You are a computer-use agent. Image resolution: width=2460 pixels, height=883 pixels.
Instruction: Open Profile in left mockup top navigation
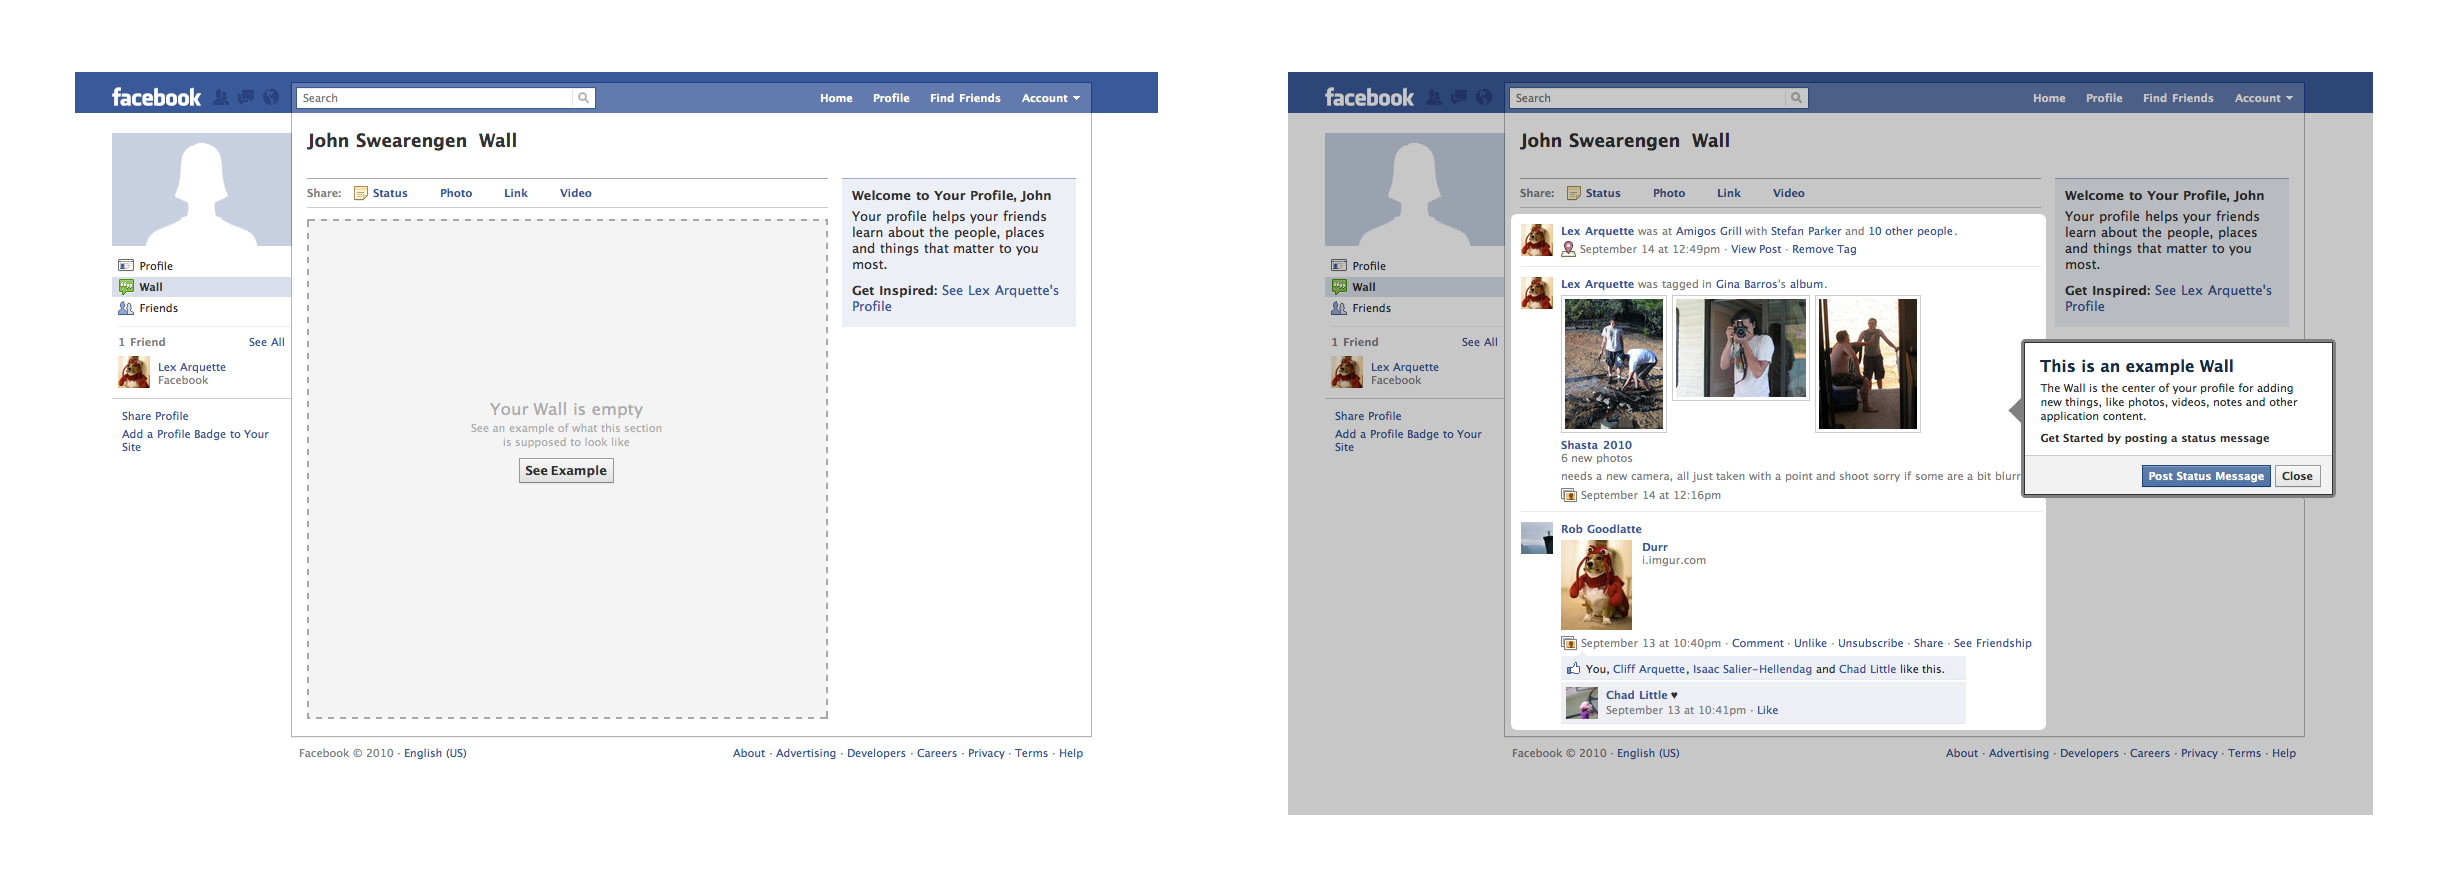[x=891, y=98]
